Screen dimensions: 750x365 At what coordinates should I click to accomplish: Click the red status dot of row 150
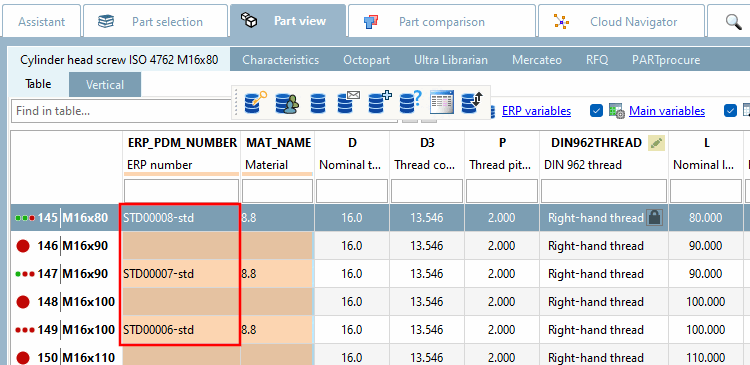22,358
